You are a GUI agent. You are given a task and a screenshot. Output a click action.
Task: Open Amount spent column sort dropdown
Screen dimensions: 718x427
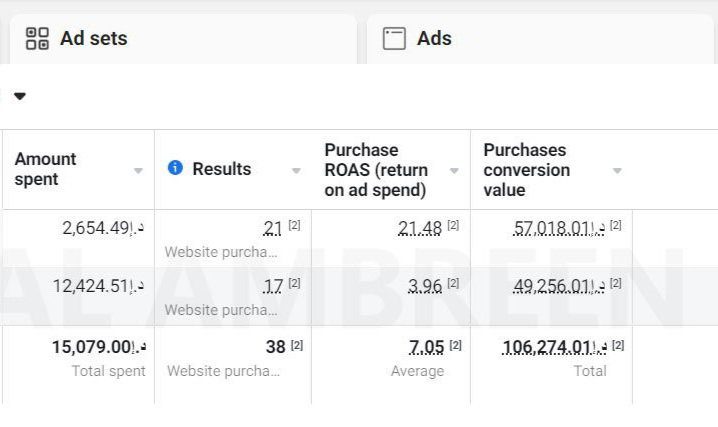138,171
